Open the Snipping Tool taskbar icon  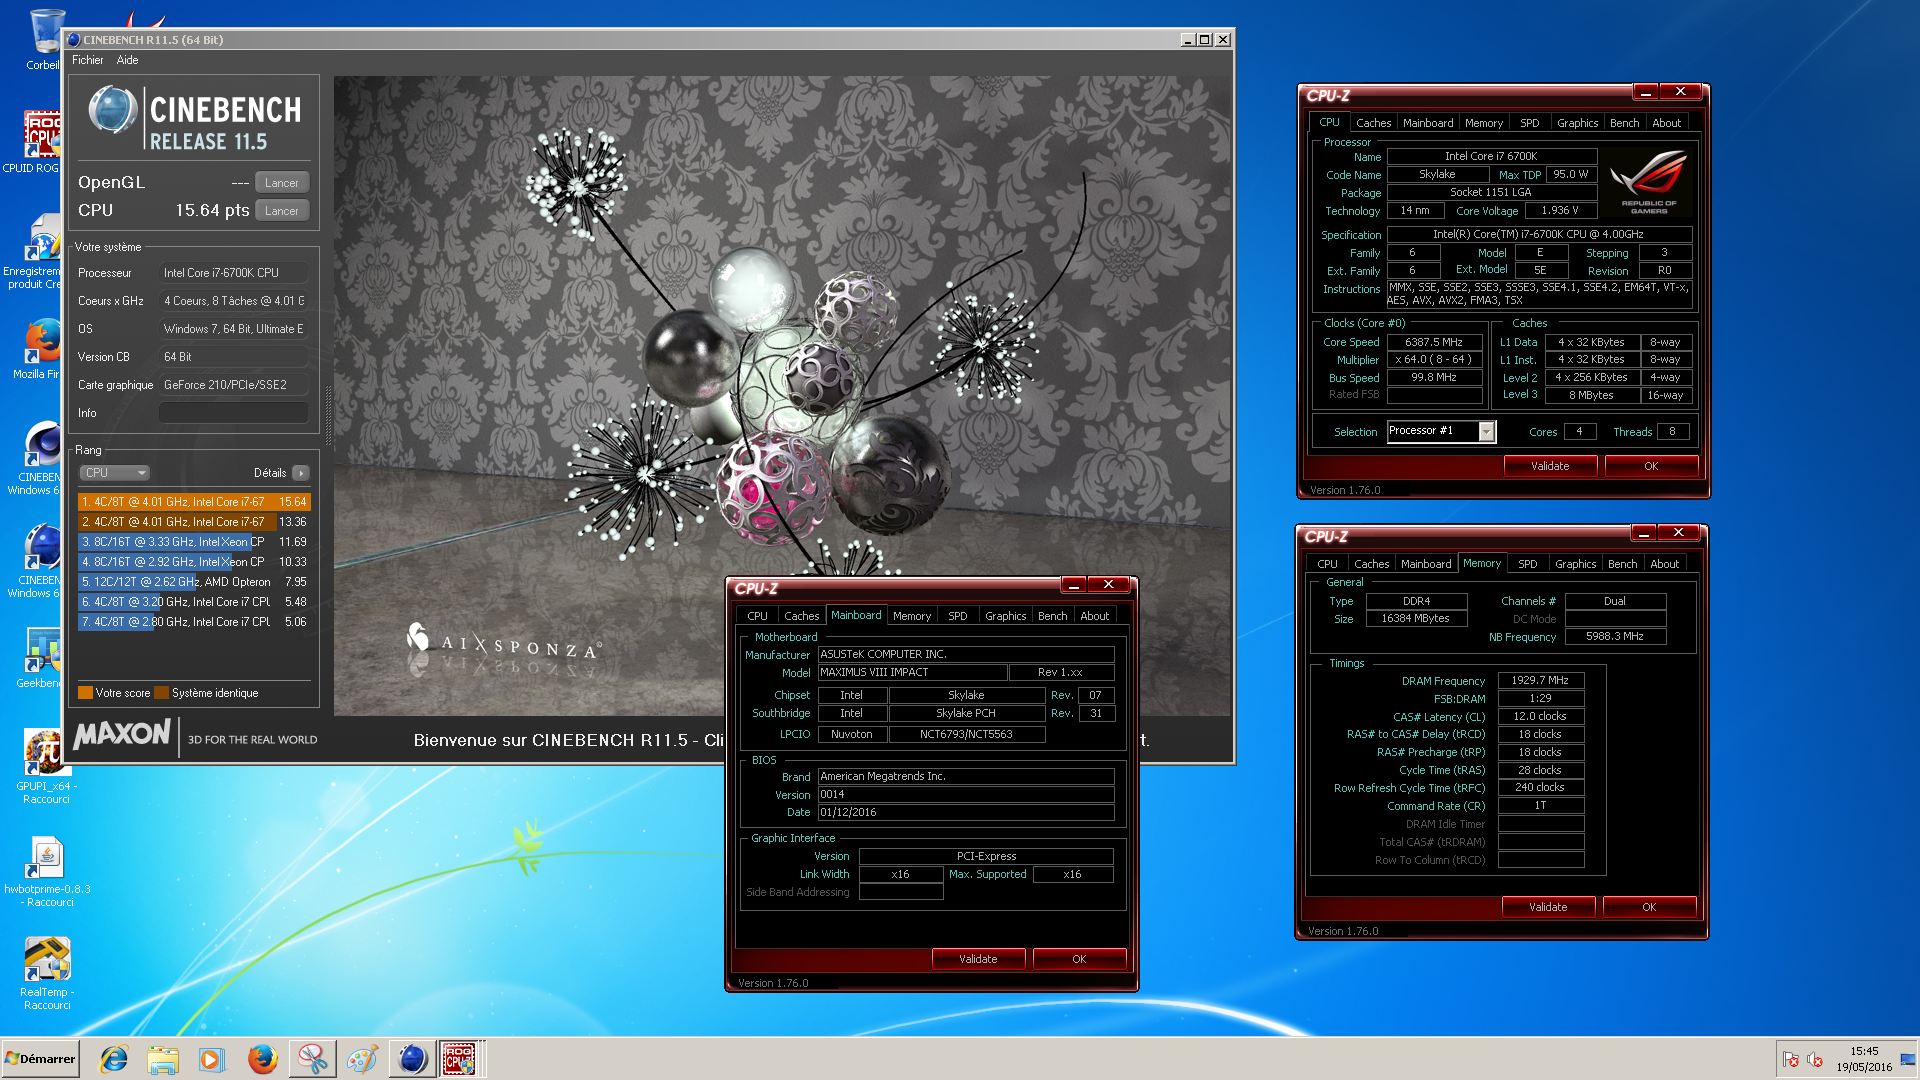(312, 1059)
